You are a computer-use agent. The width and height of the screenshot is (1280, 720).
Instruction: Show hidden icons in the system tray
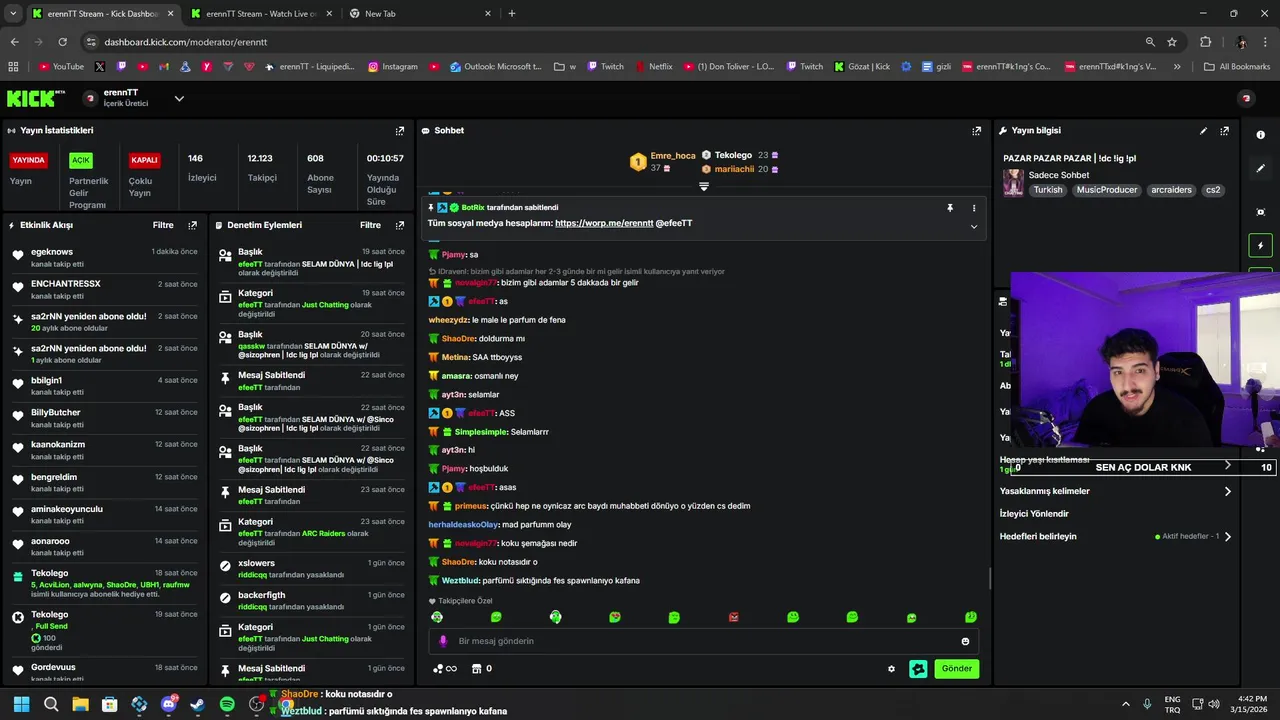point(1125,704)
